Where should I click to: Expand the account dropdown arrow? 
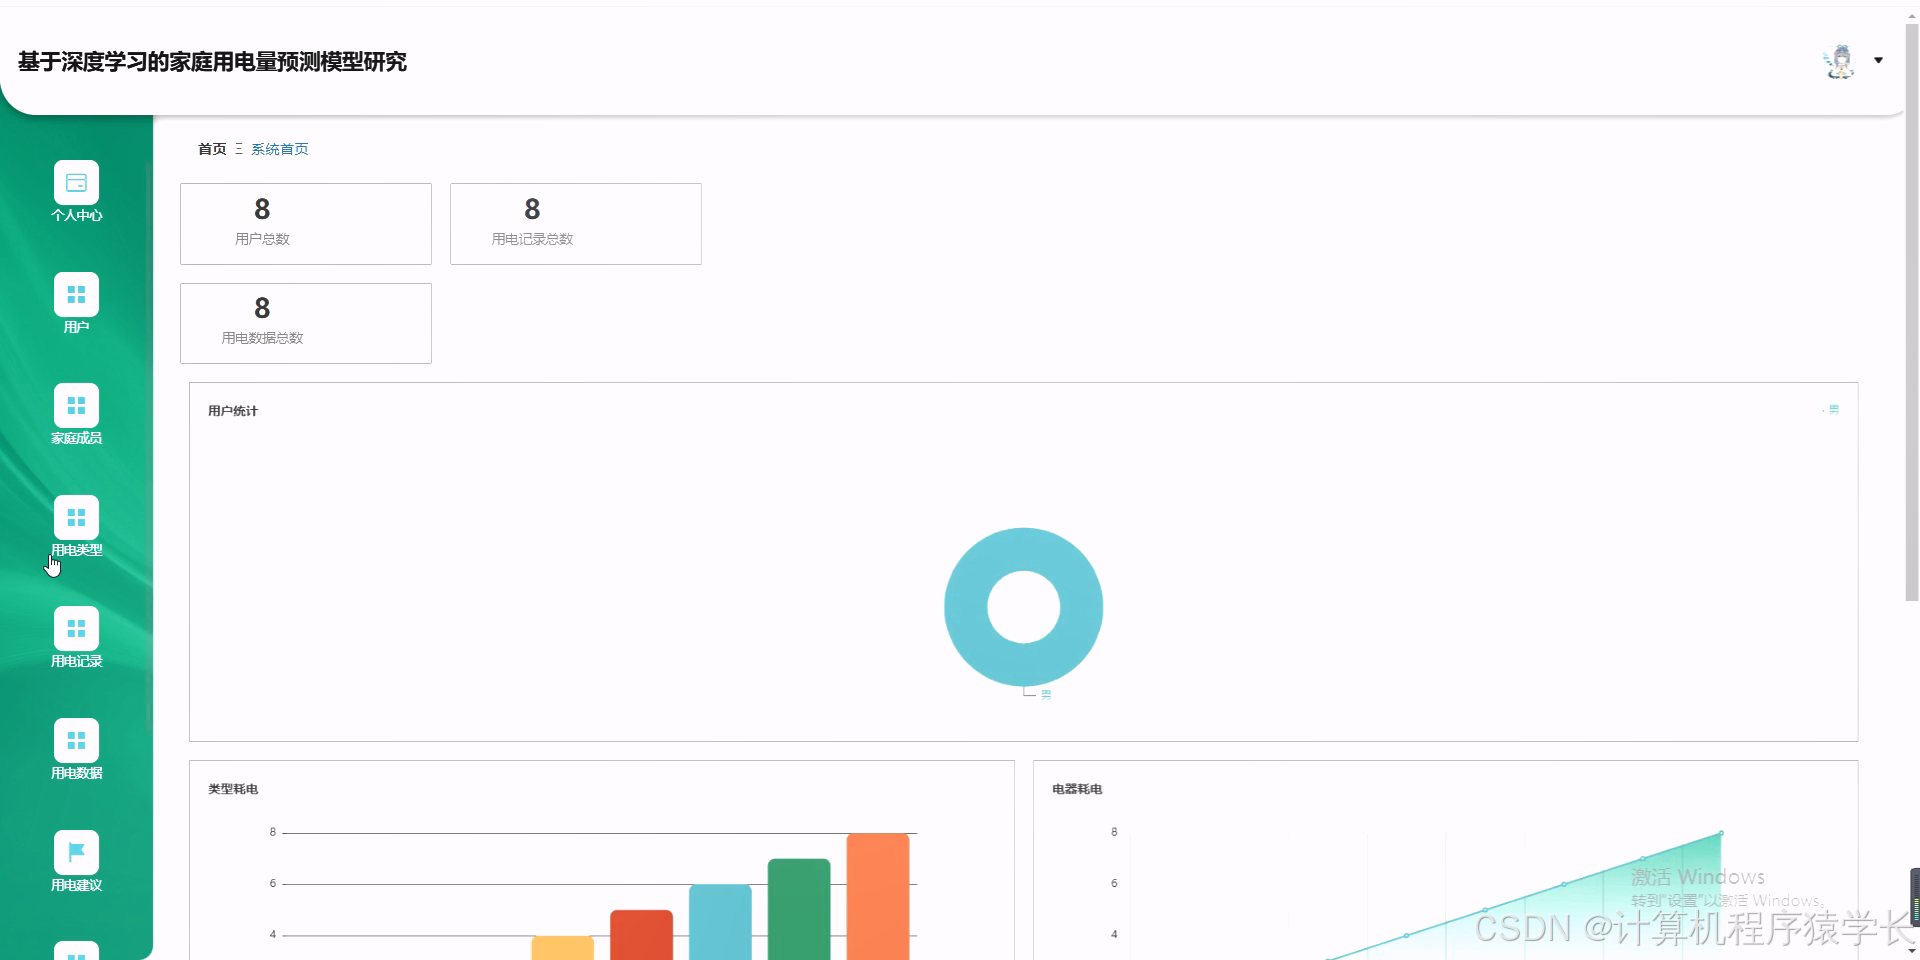click(x=1879, y=60)
